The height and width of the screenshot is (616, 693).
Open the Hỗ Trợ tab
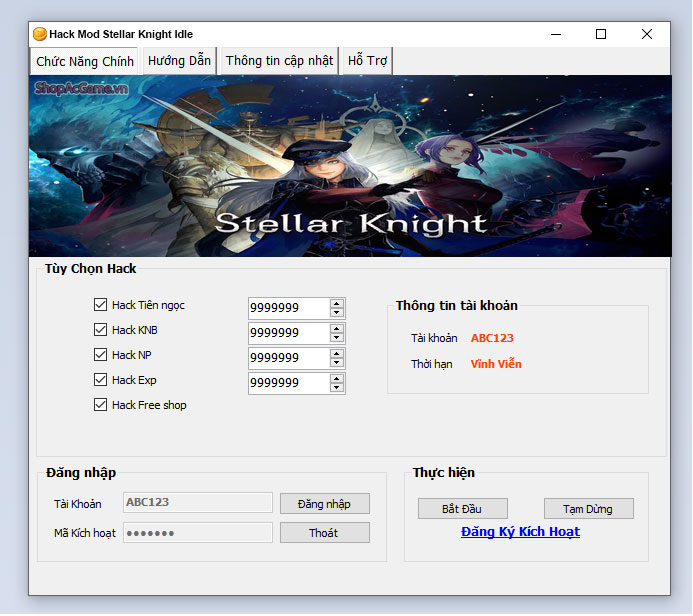(367, 61)
